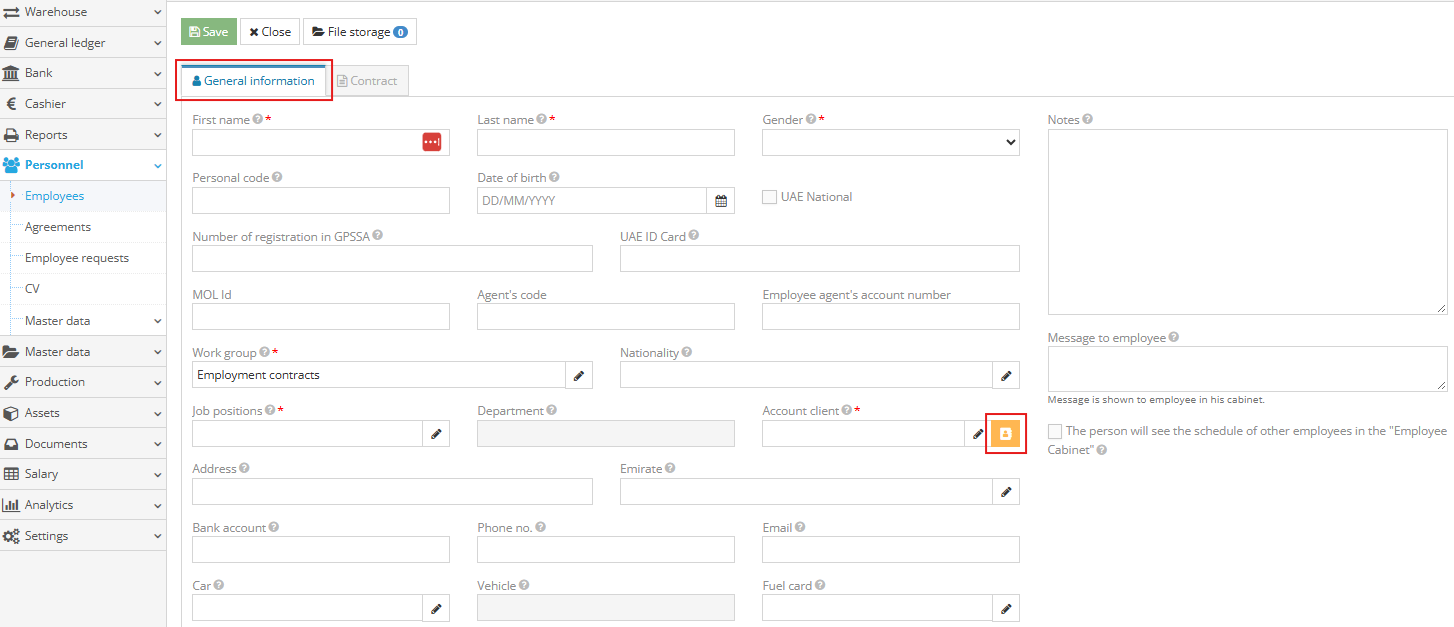Enable seeing other employees' schedule checkbox
1454x627 pixels.
pyautogui.click(x=1055, y=431)
